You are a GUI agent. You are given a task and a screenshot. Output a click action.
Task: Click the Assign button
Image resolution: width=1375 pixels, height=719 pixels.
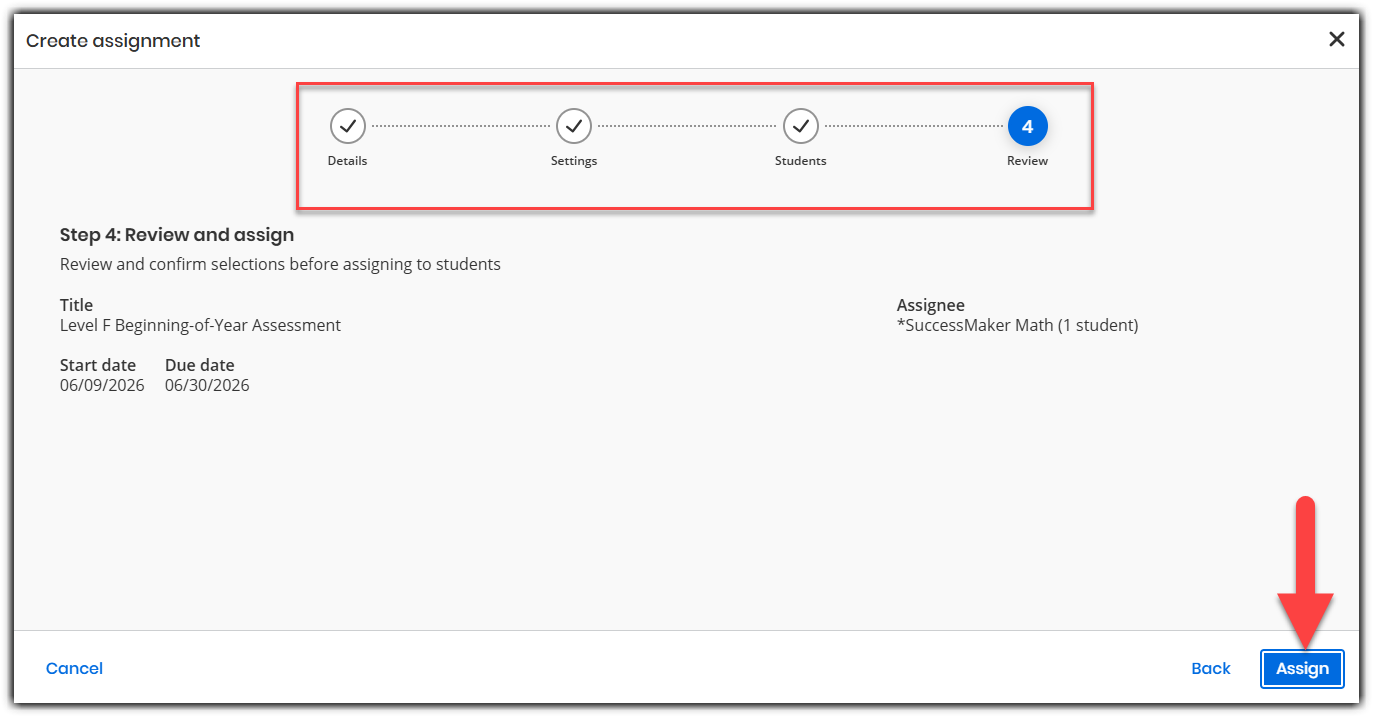(1302, 668)
